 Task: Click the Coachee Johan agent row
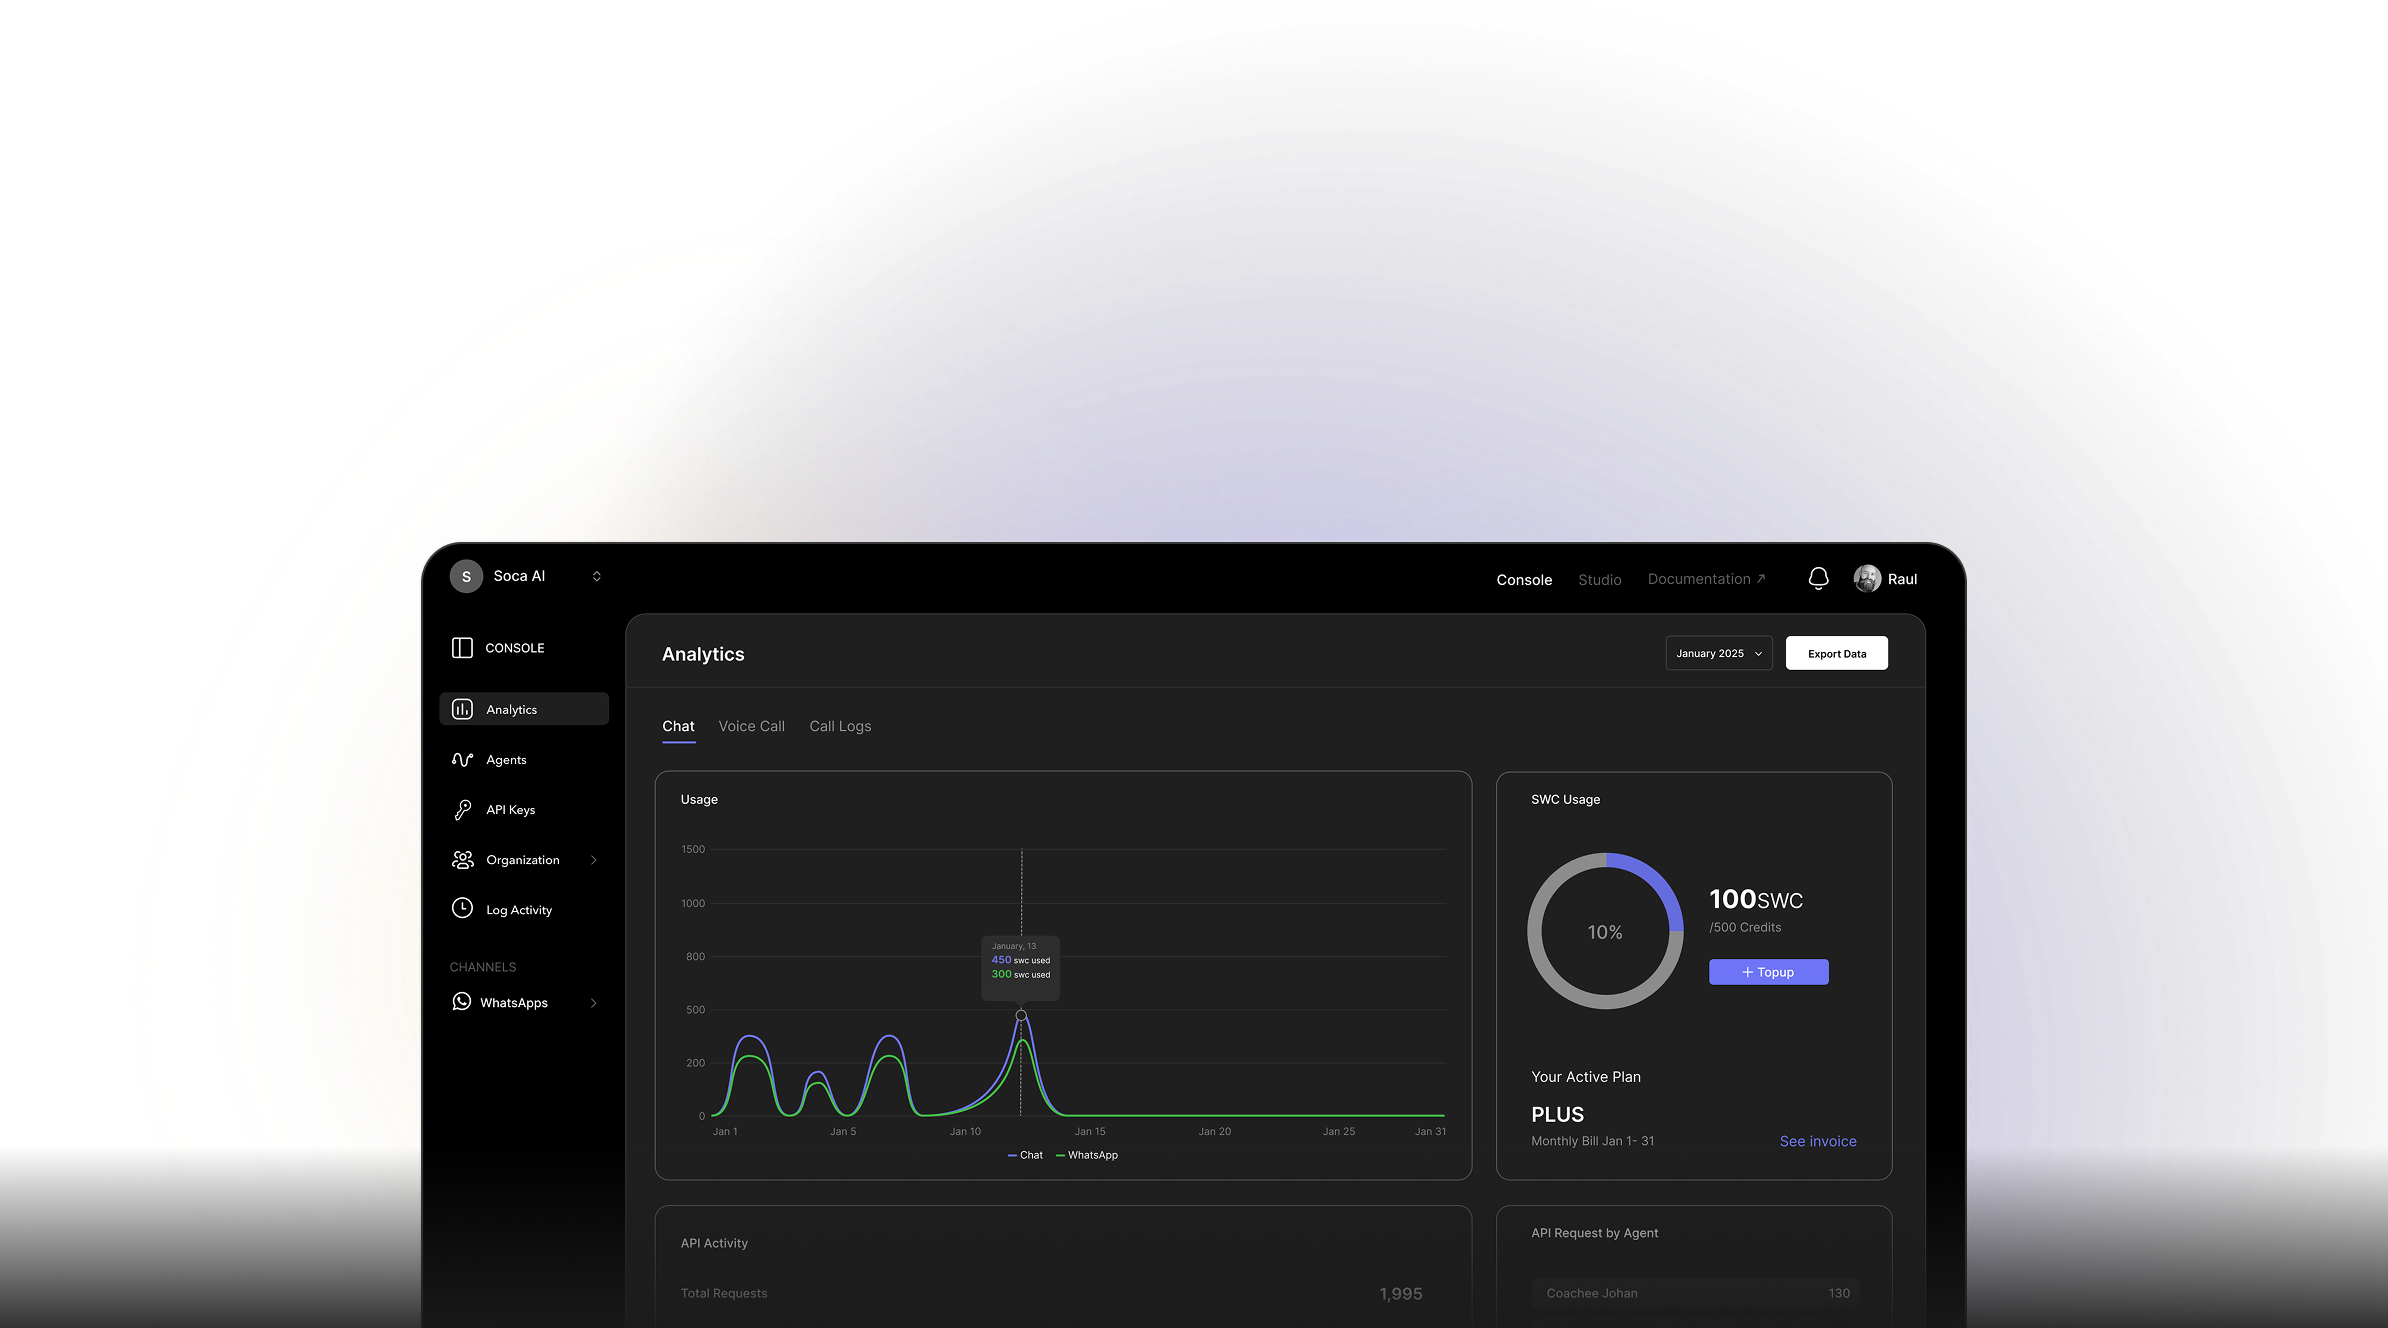click(1695, 1293)
